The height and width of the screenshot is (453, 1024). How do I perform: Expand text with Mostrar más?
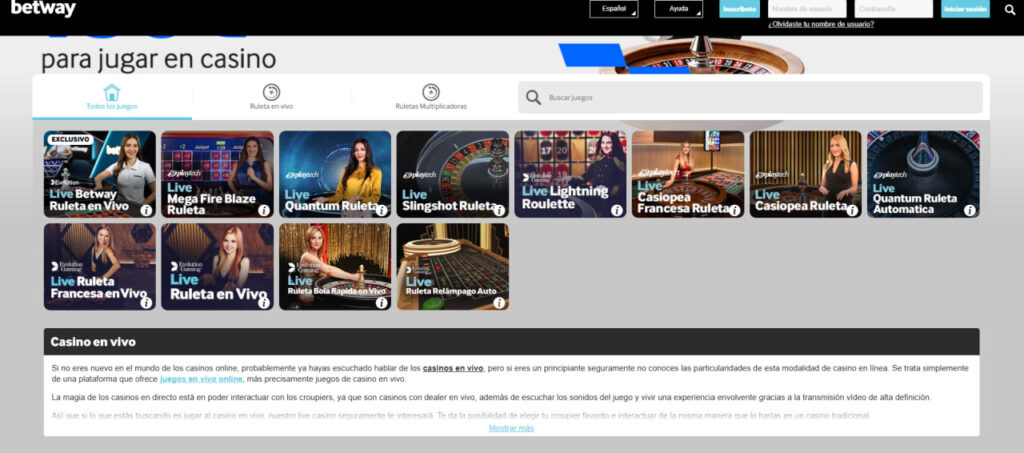click(x=511, y=428)
